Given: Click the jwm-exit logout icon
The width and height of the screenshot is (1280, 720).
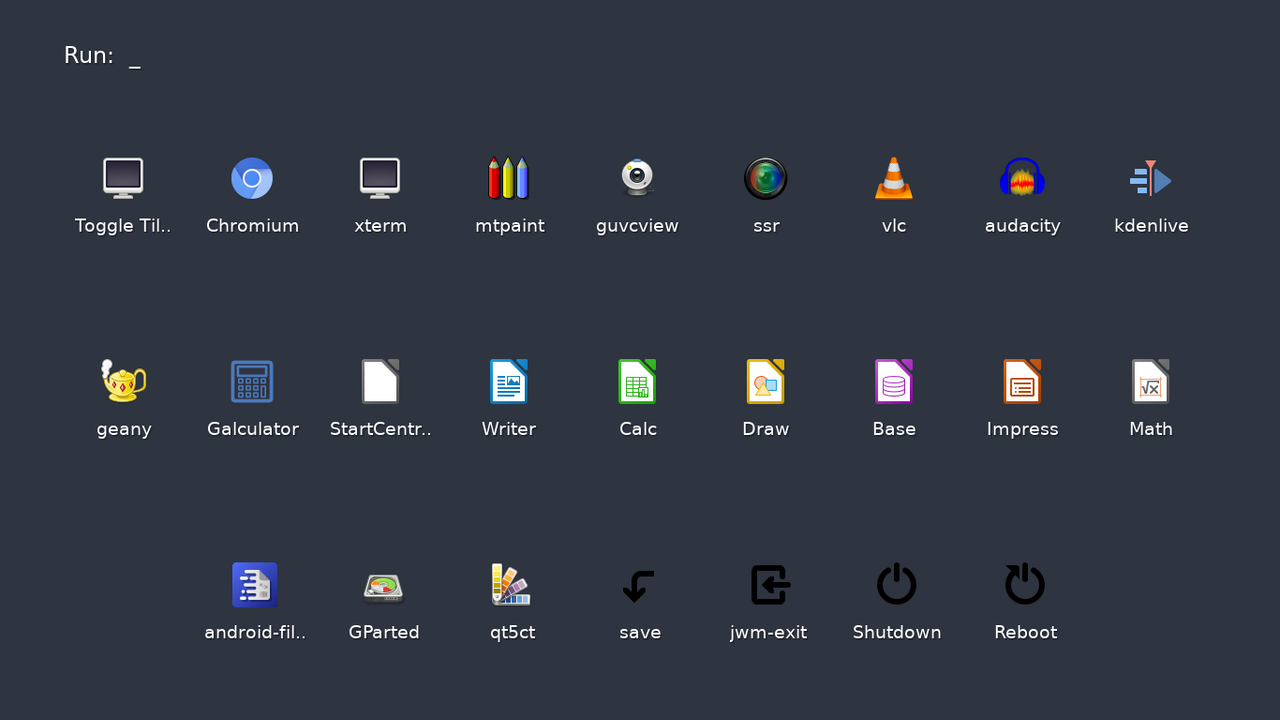Looking at the screenshot, I should [769, 585].
